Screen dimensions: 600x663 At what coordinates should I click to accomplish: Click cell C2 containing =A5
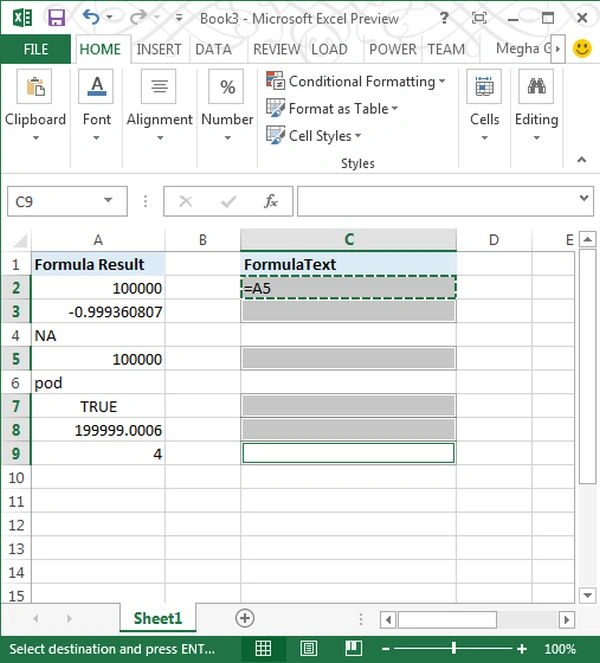tap(348, 288)
